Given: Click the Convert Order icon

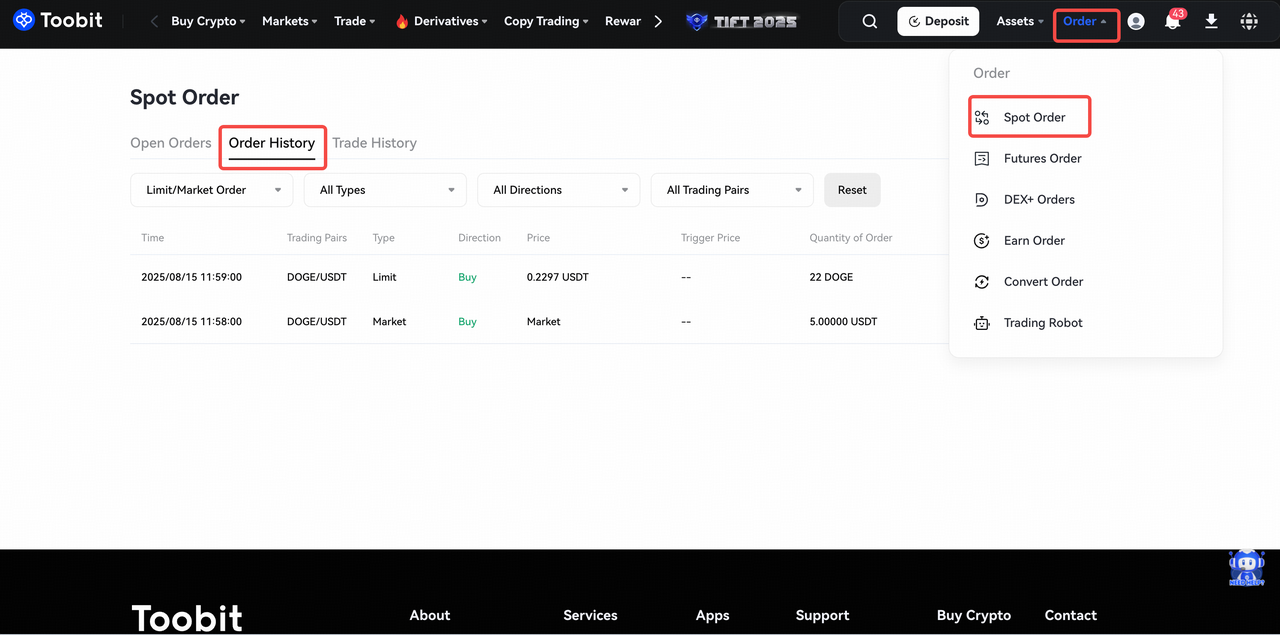Looking at the screenshot, I should pyautogui.click(x=982, y=282).
